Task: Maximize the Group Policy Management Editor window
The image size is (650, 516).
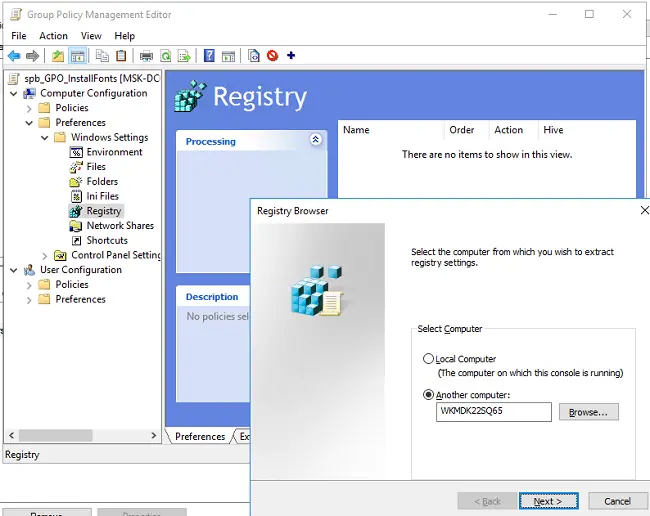Action: point(589,14)
